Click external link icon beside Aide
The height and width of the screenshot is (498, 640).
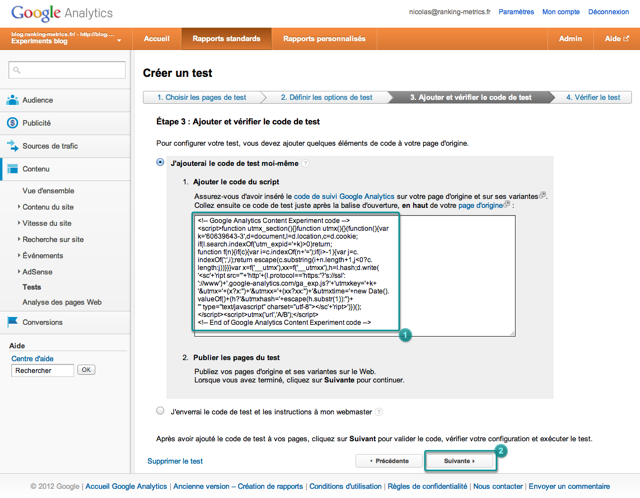point(626,38)
